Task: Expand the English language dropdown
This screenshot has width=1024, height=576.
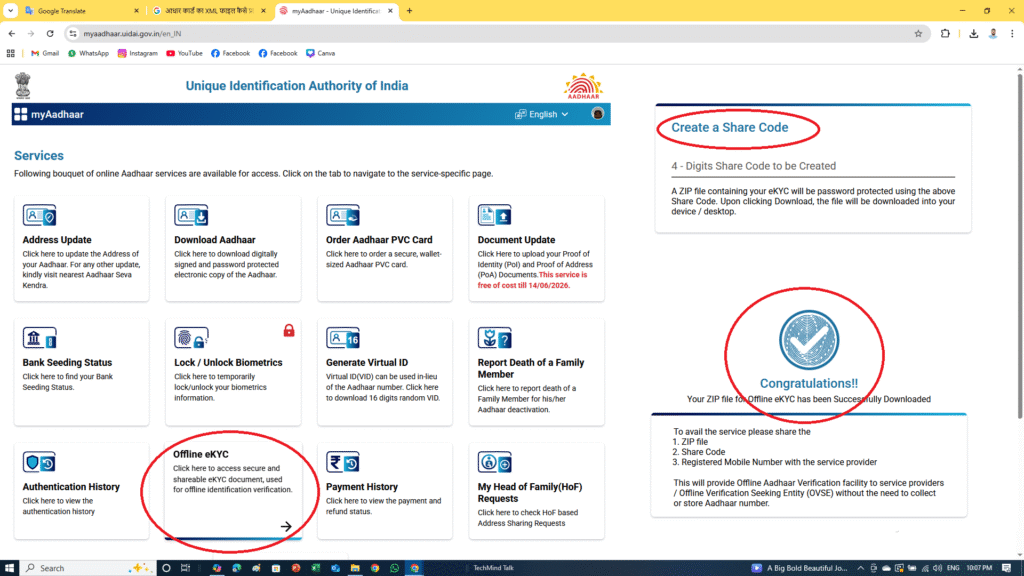Action: tap(542, 114)
